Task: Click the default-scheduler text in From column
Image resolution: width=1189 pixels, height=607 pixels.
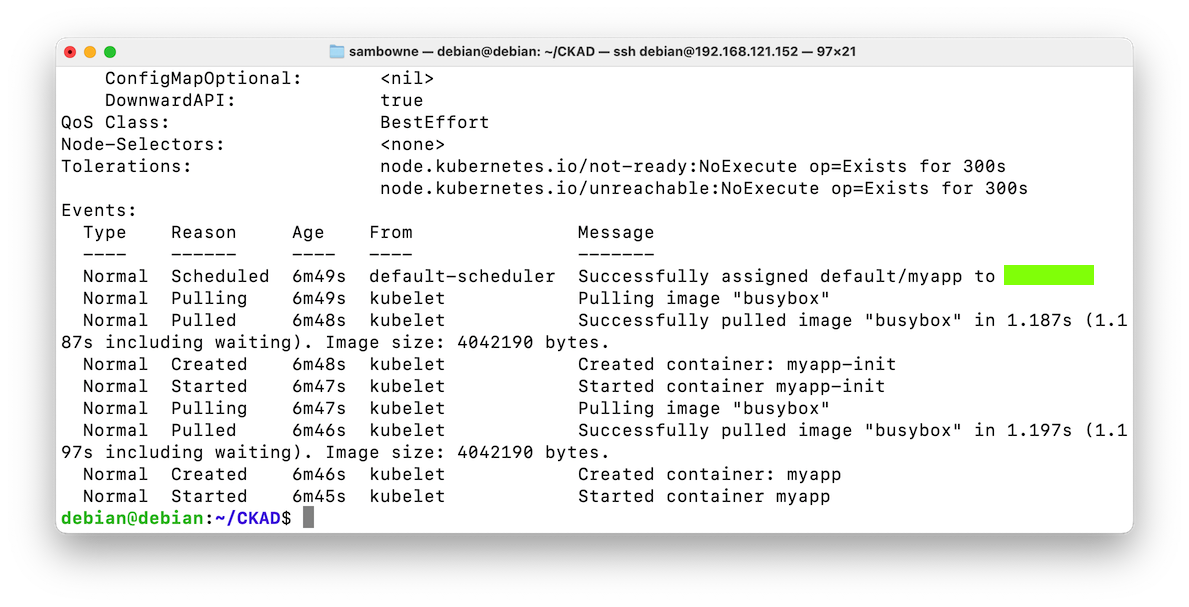Action: pyautogui.click(x=462, y=276)
